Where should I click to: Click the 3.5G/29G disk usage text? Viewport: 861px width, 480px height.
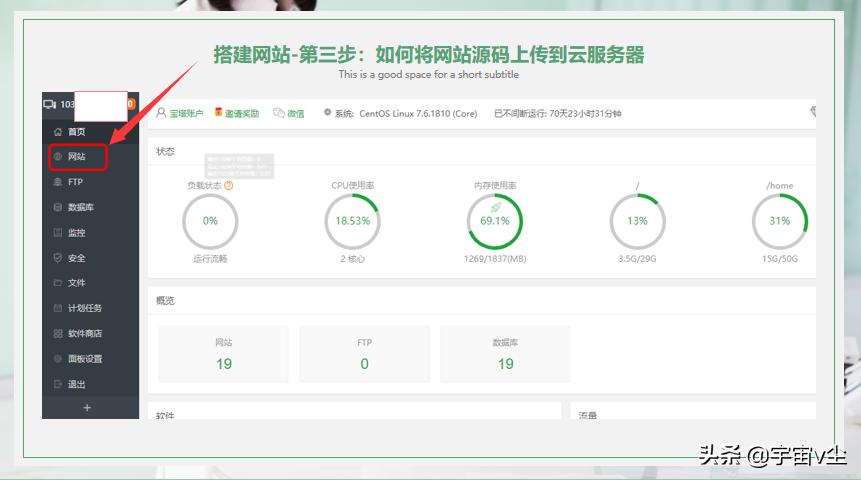click(637, 259)
